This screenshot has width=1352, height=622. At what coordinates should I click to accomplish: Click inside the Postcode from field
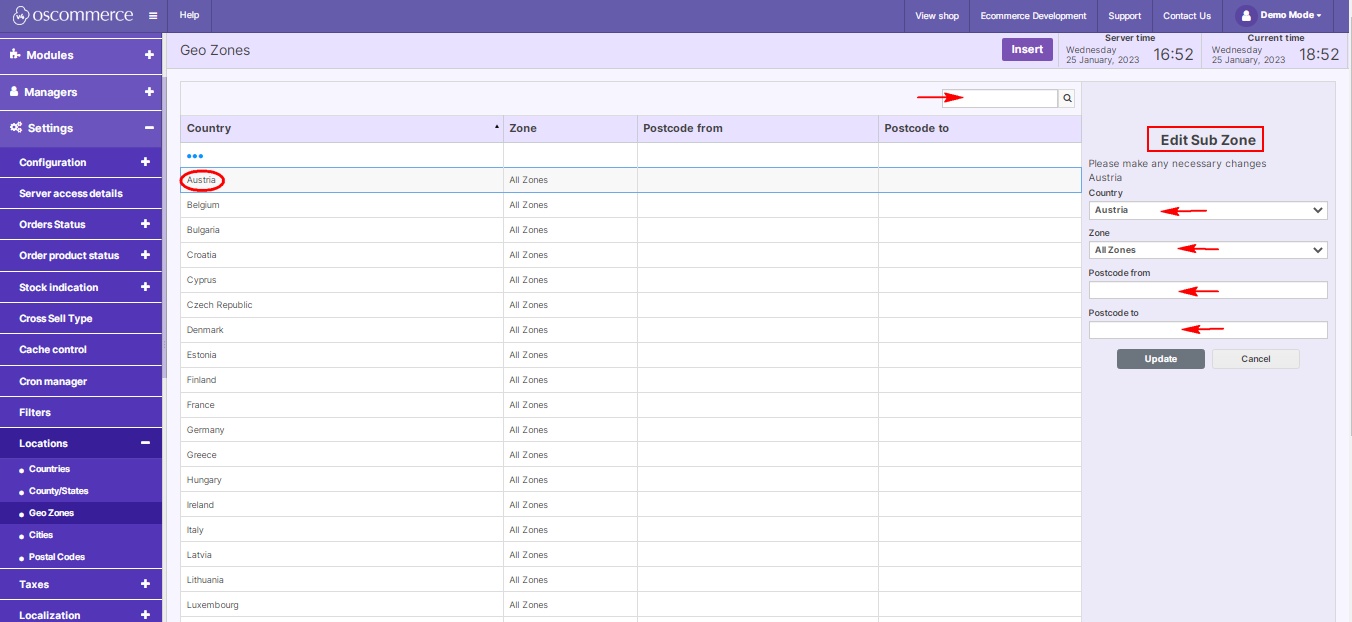point(1207,290)
